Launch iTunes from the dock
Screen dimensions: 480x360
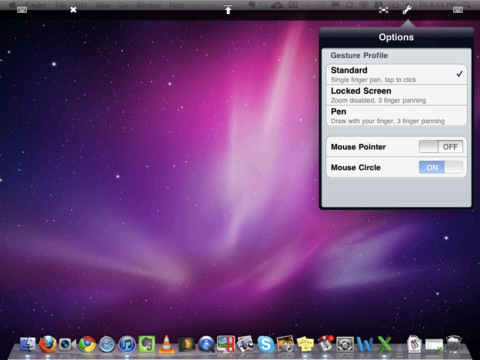[x=127, y=344]
